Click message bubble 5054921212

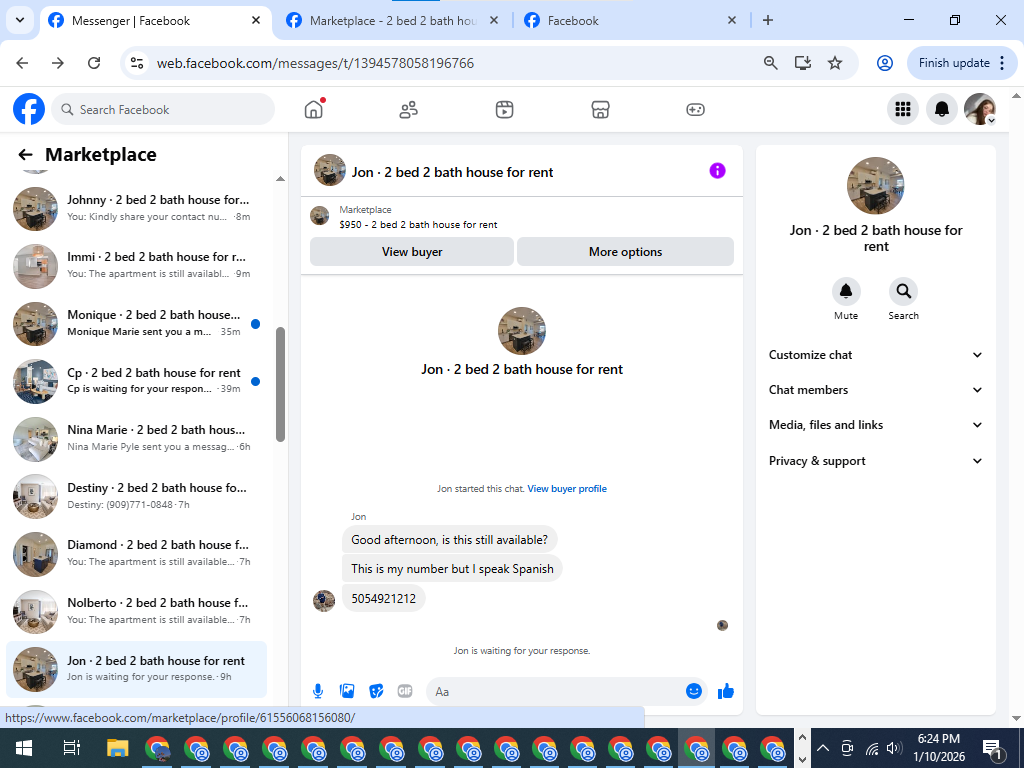click(383, 598)
